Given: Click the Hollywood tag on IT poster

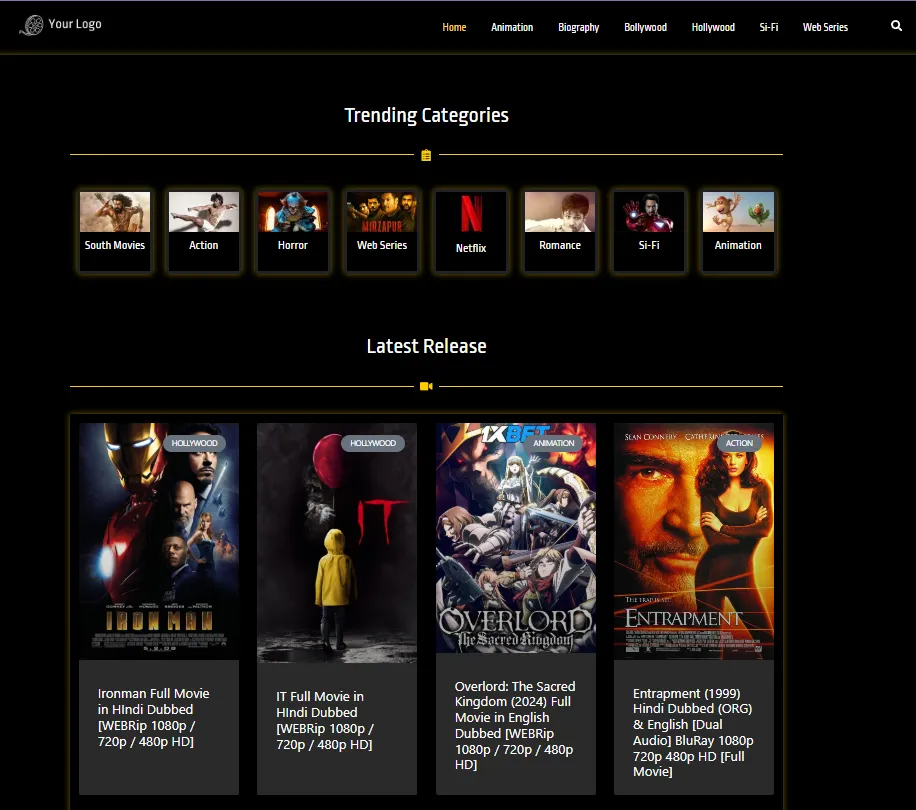Looking at the screenshot, I should coord(373,443).
